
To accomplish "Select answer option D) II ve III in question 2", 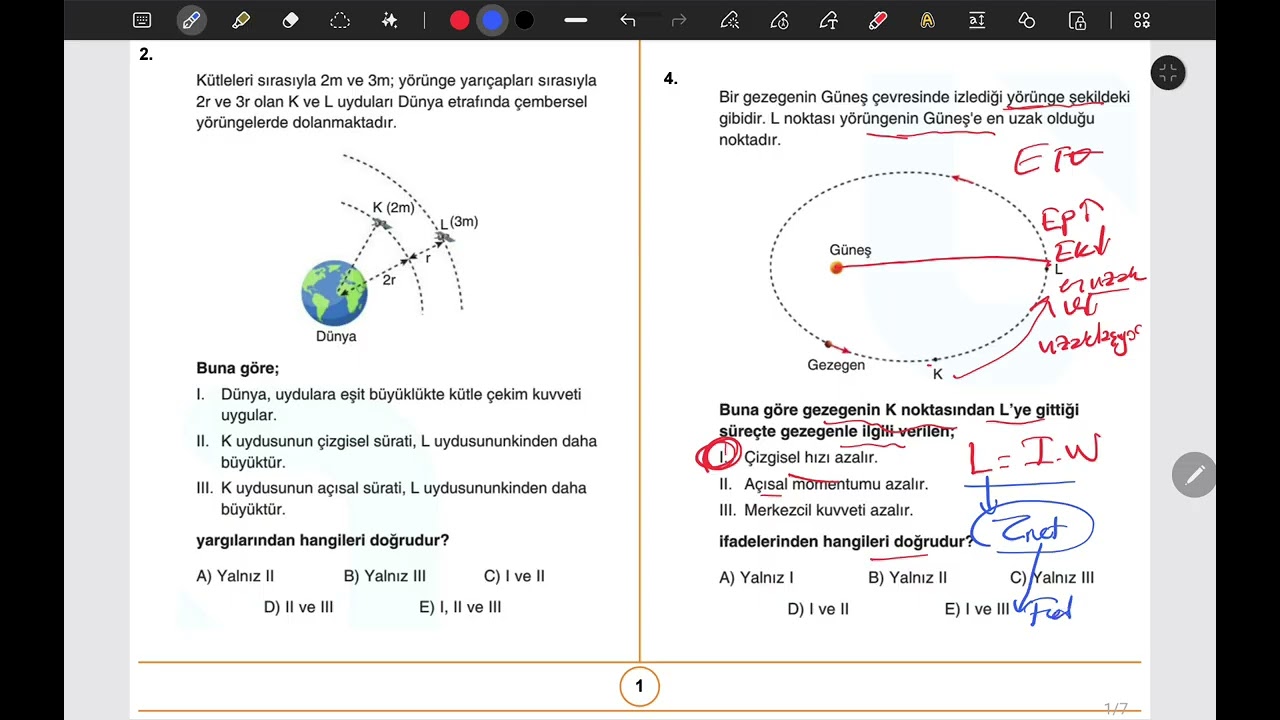I will tap(298, 607).
